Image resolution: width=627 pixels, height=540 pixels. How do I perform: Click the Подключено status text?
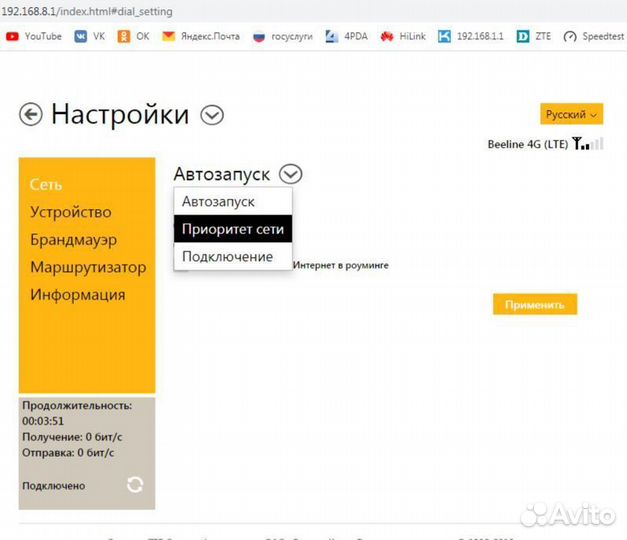click(x=54, y=486)
